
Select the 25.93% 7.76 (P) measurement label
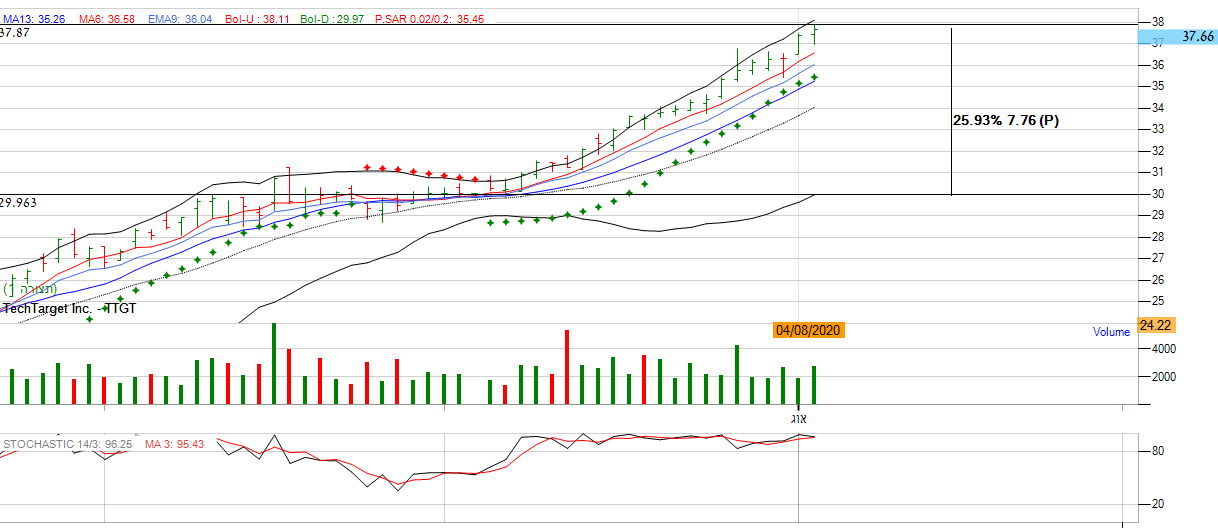1005,121
